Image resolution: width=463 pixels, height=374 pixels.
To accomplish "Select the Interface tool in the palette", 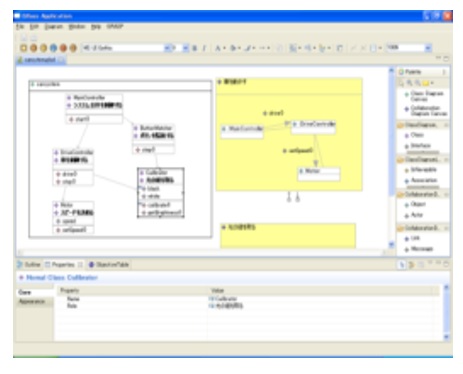I will (x=419, y=146).
